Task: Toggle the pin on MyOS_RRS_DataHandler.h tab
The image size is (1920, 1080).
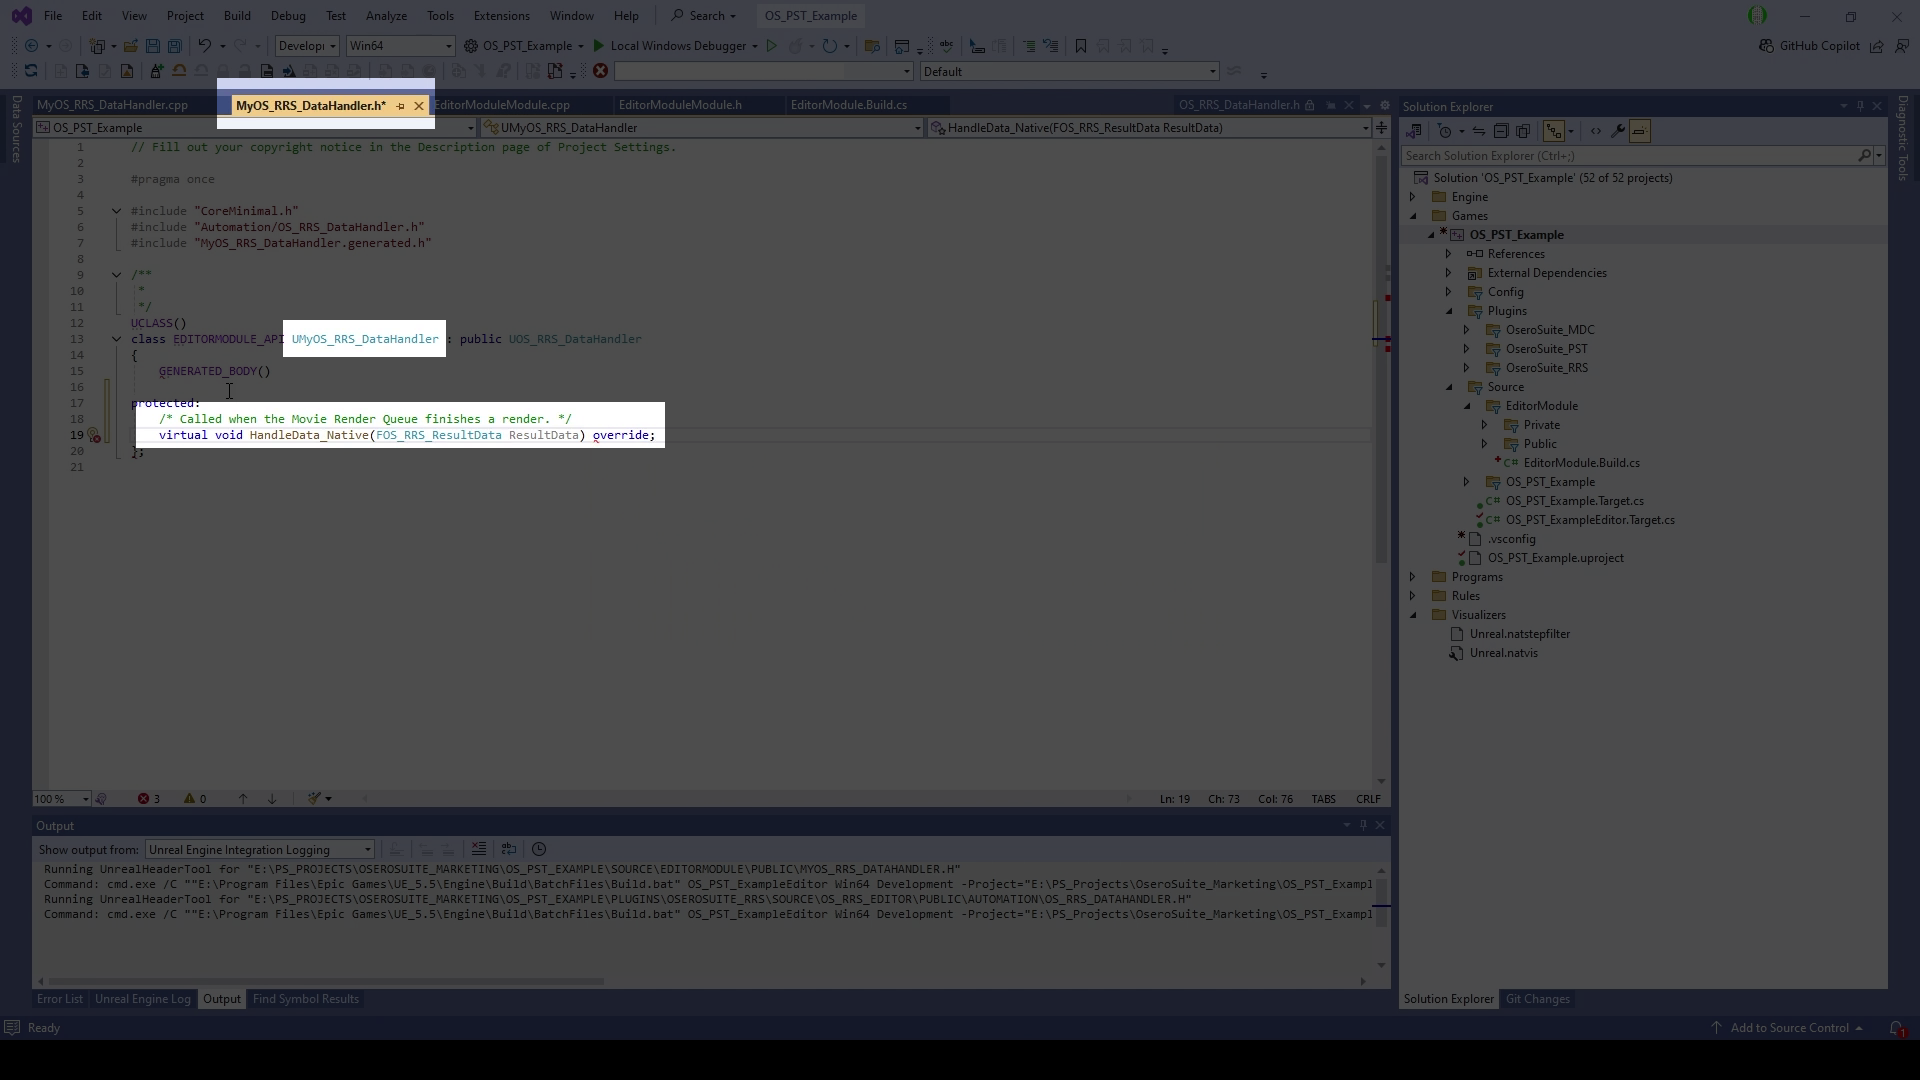Action: 400,106
